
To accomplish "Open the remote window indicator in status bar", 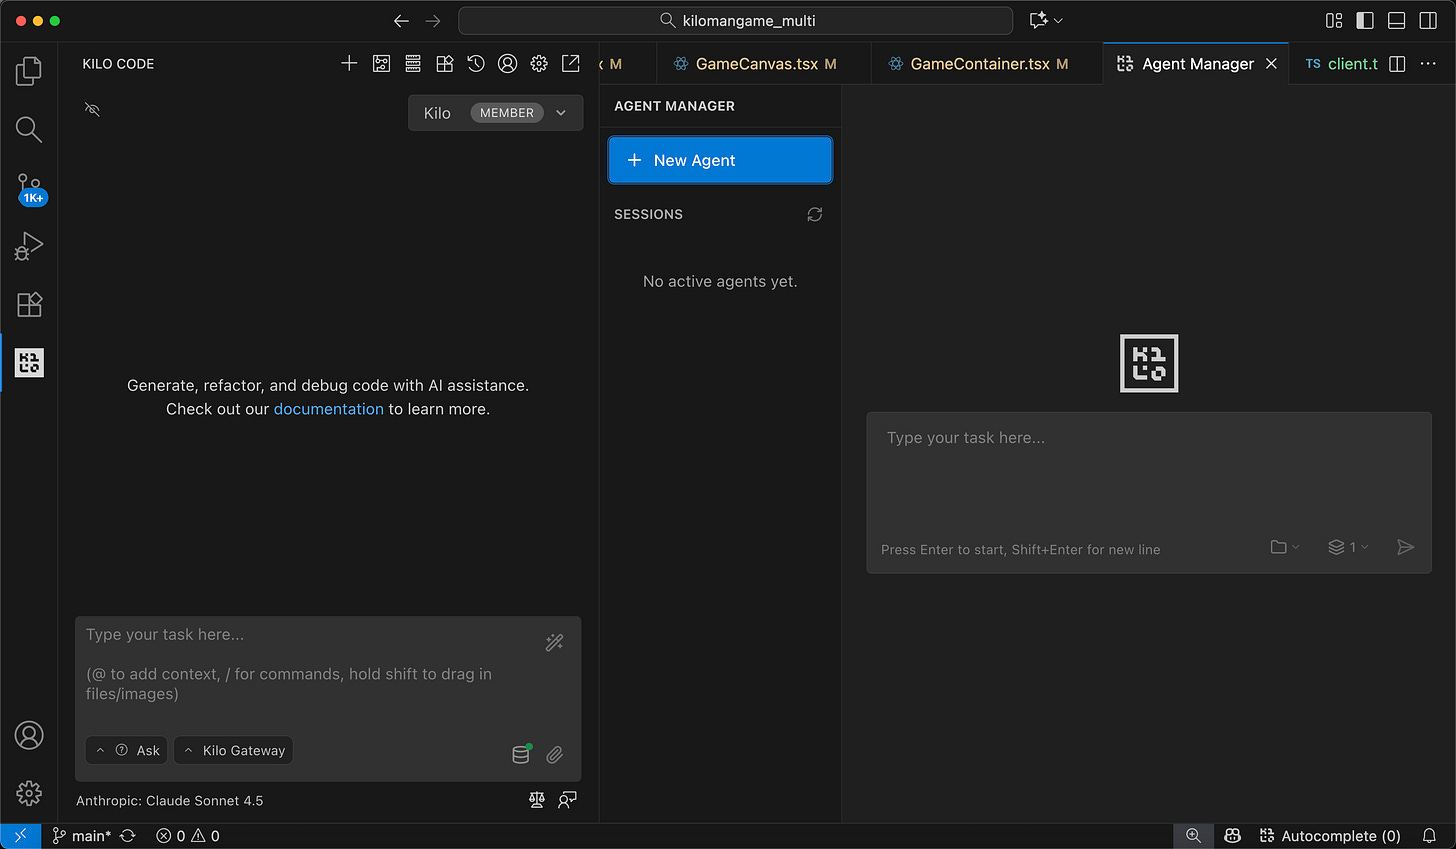I will (x=20, y=836).
